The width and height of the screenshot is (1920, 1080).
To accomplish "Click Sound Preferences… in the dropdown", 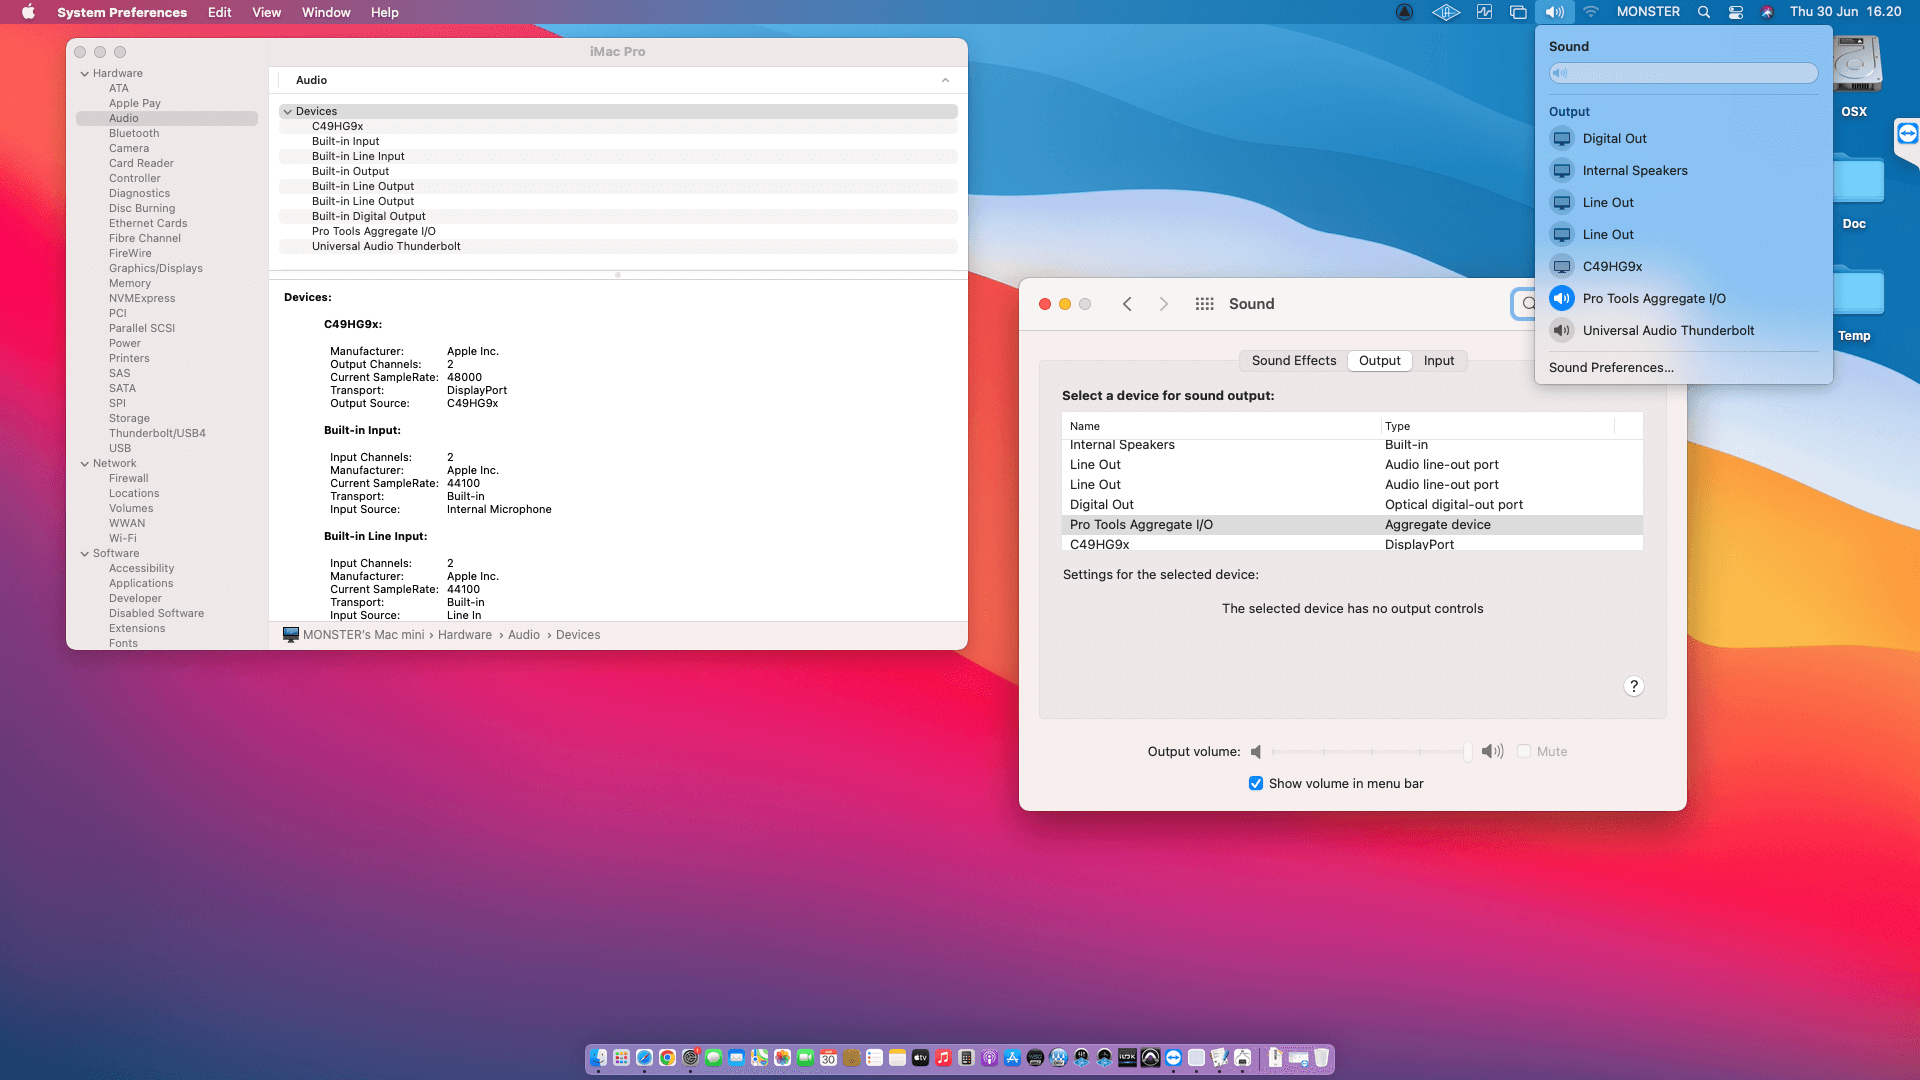I will coord(1611,368).
